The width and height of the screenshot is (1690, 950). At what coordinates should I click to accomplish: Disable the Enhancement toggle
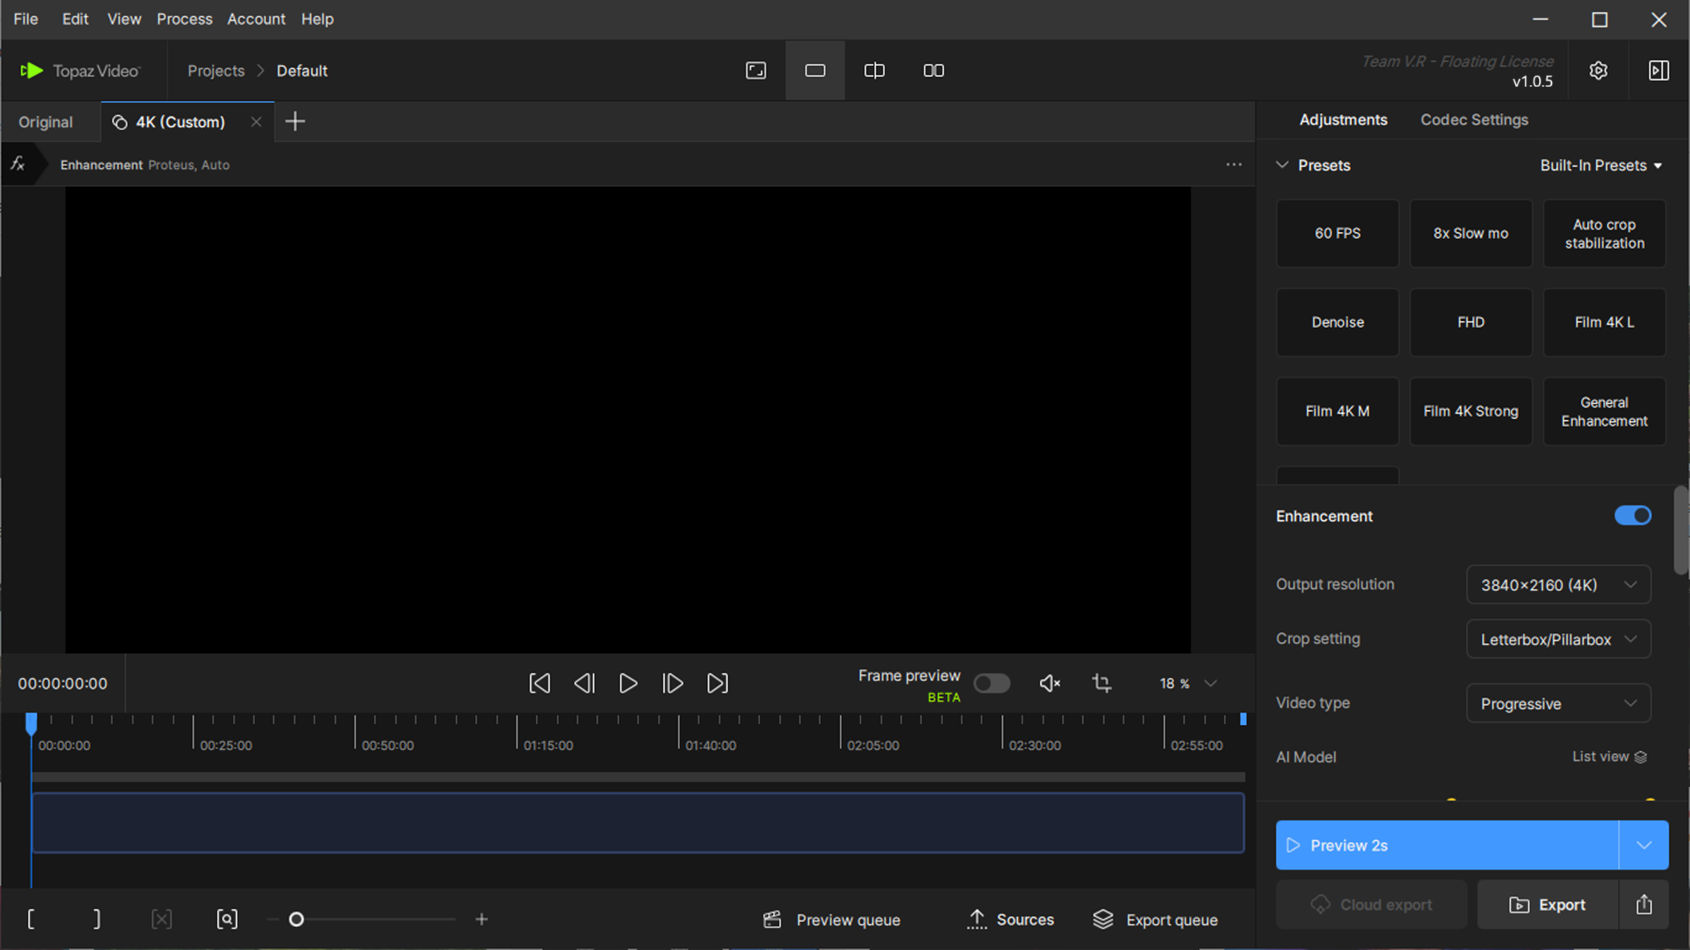point(1633,515)
